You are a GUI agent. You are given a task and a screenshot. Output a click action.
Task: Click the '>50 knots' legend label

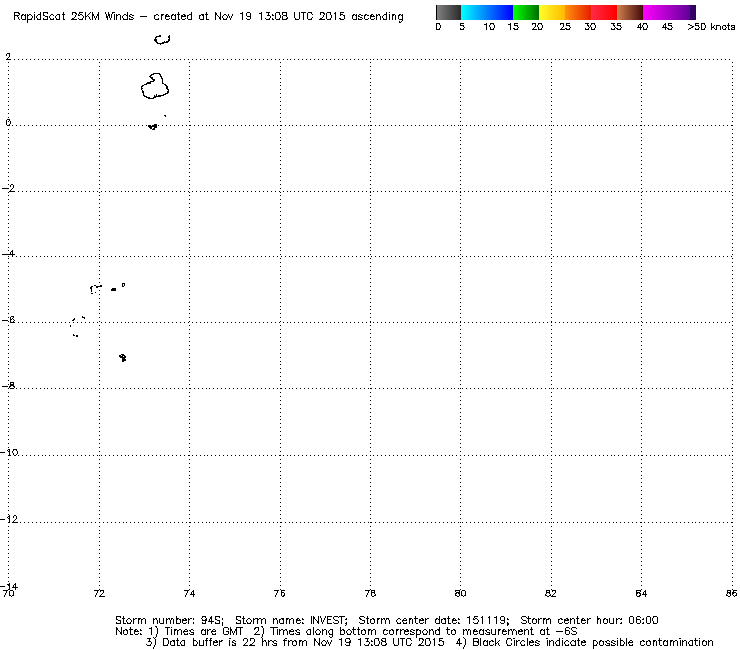pyautogui.click(x=711, y=27)
